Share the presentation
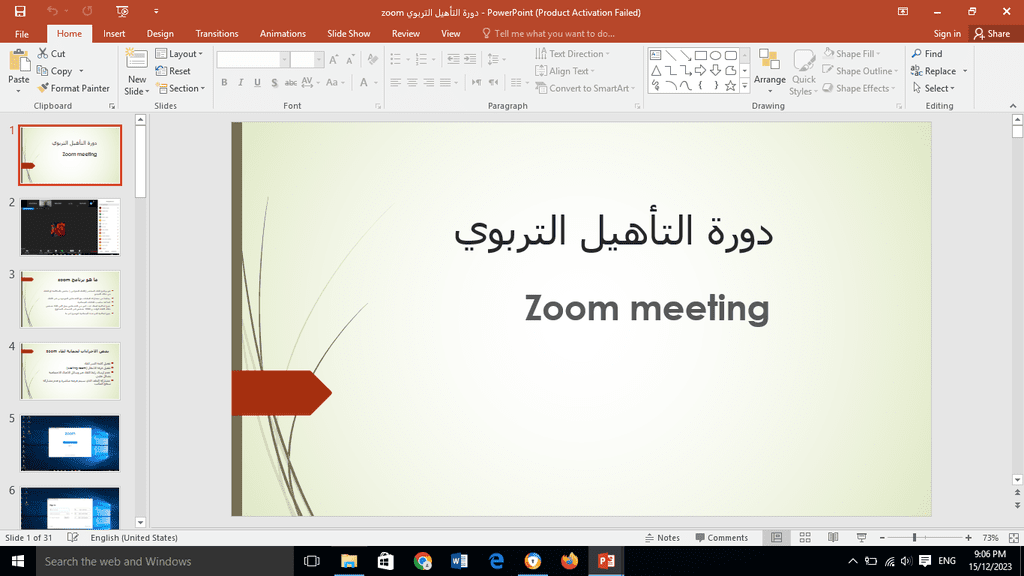The width and height of the screenshot is (1024, 576). [x=991, y=33]
